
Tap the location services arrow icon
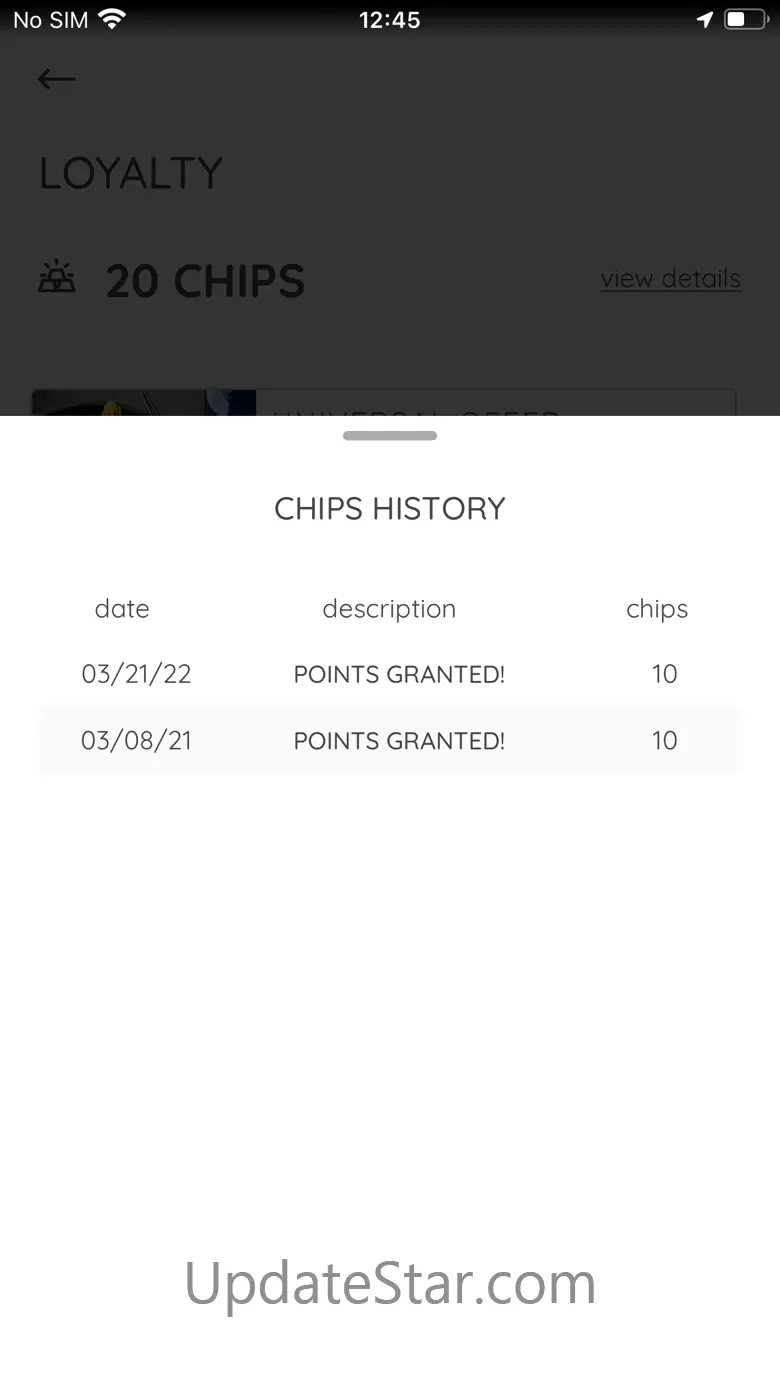tap(705, 19)
